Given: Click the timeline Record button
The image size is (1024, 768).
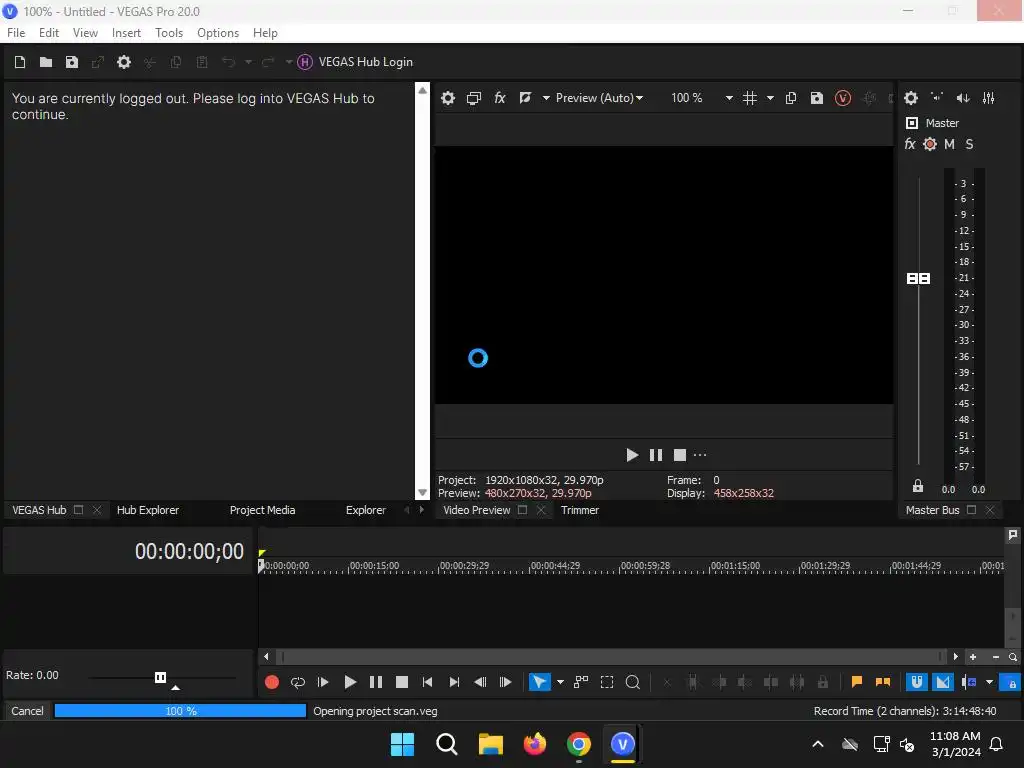Looking at the screenshot, I should point(272,682).
